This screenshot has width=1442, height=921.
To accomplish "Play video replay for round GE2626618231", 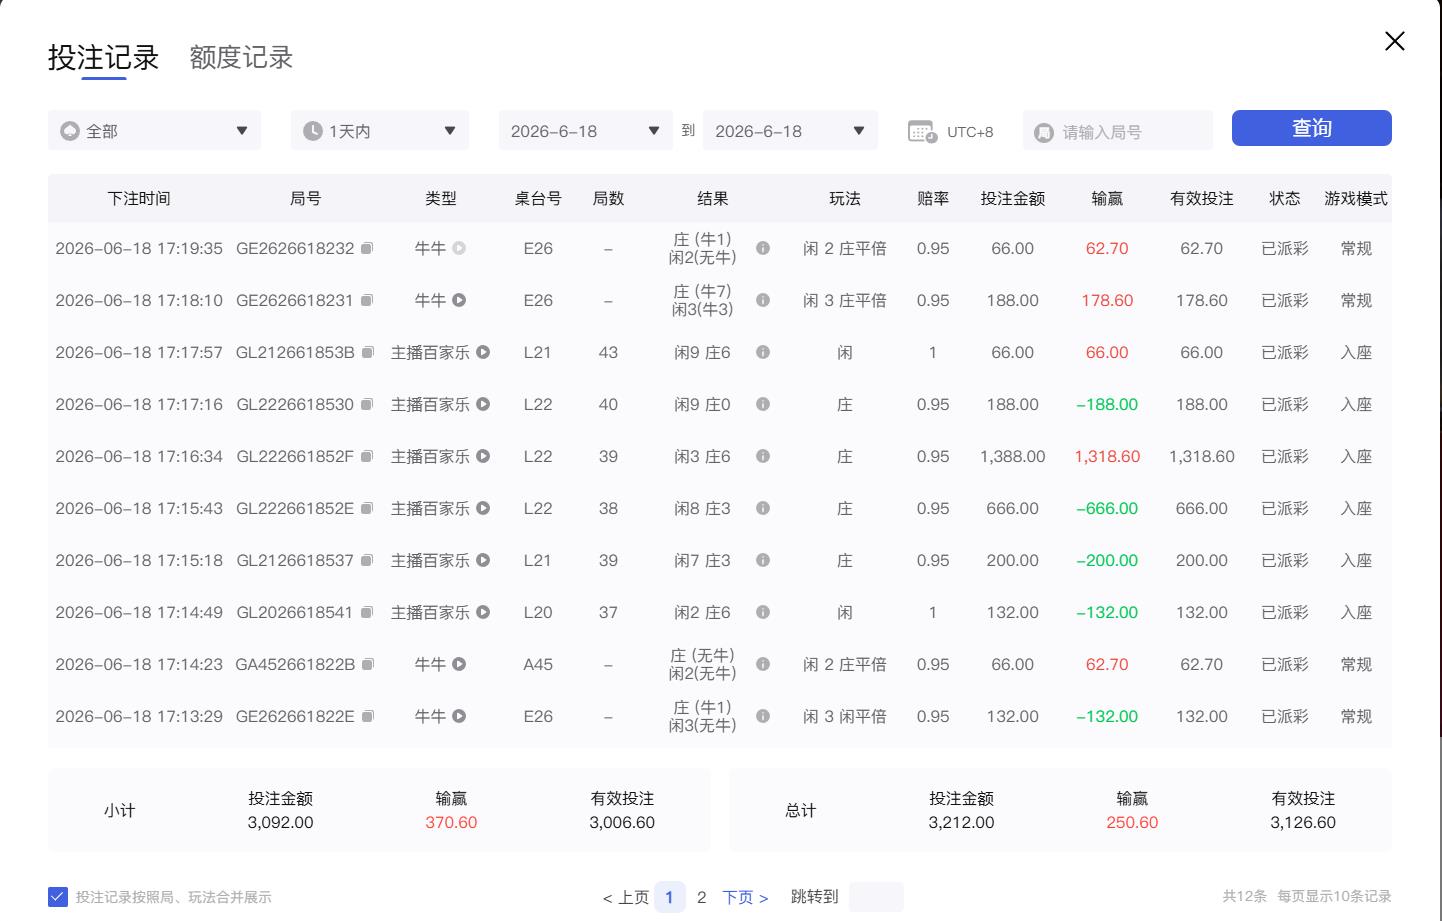I will (x=459, y=300).
